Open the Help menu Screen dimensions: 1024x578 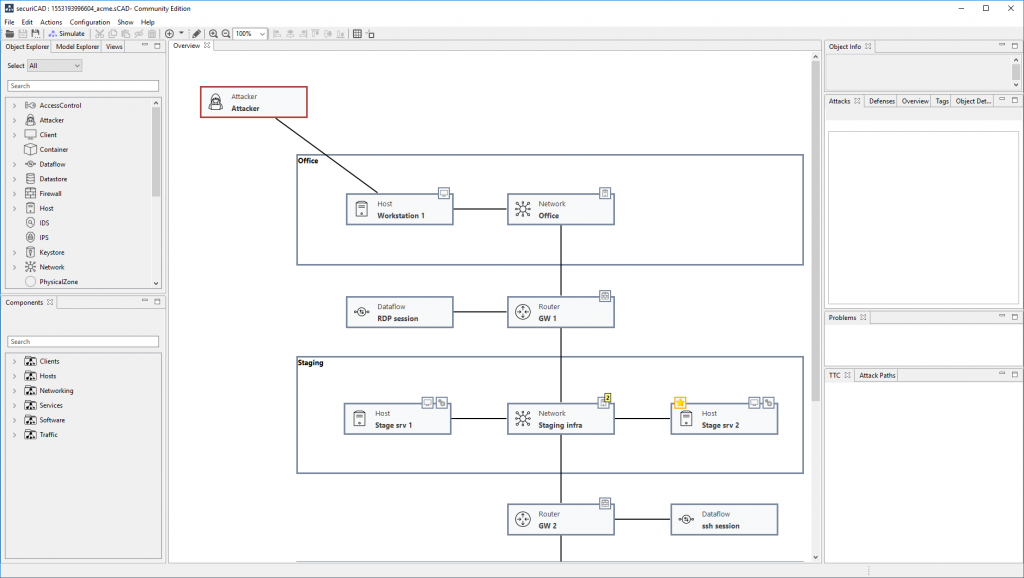coord(148,22)
